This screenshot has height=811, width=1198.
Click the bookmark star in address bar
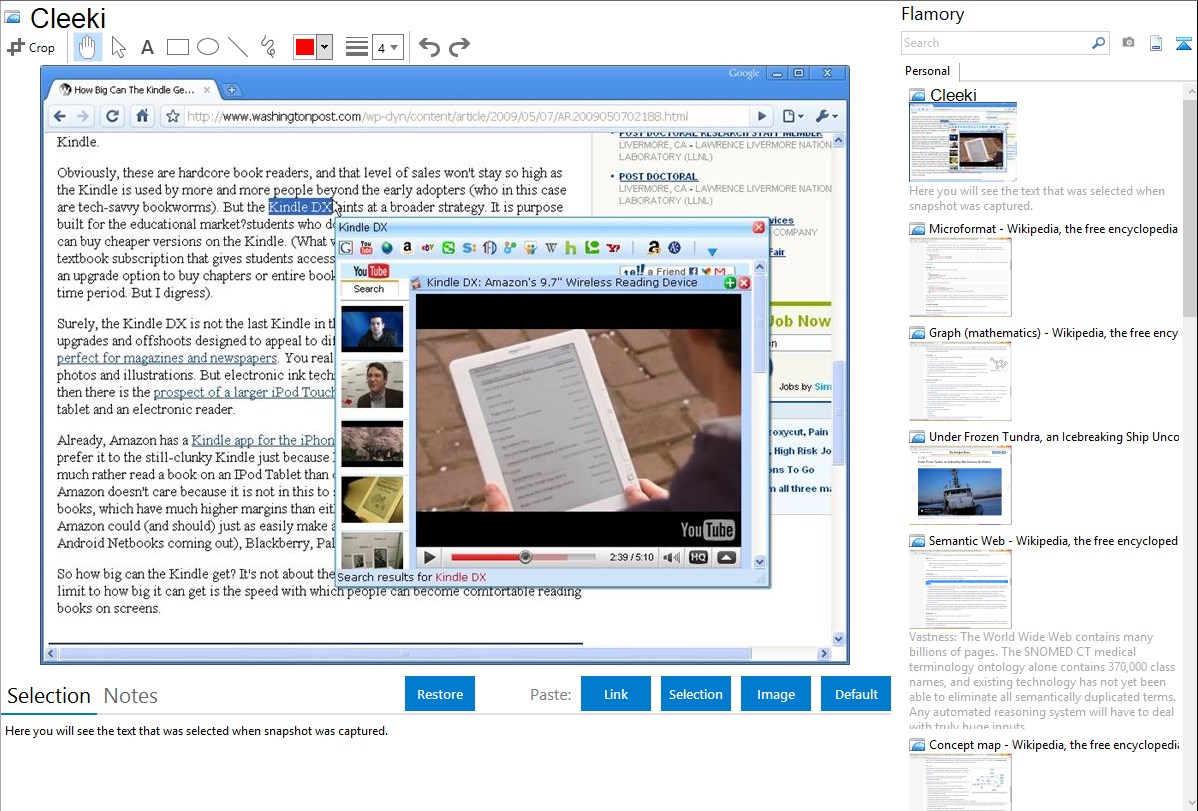click(x=173, y=116)
